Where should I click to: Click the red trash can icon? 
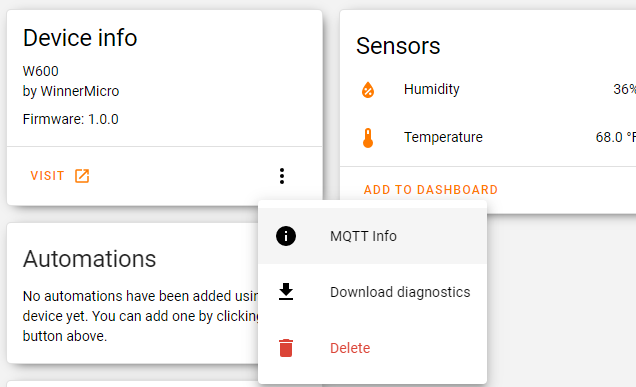(x=286, y=348)
